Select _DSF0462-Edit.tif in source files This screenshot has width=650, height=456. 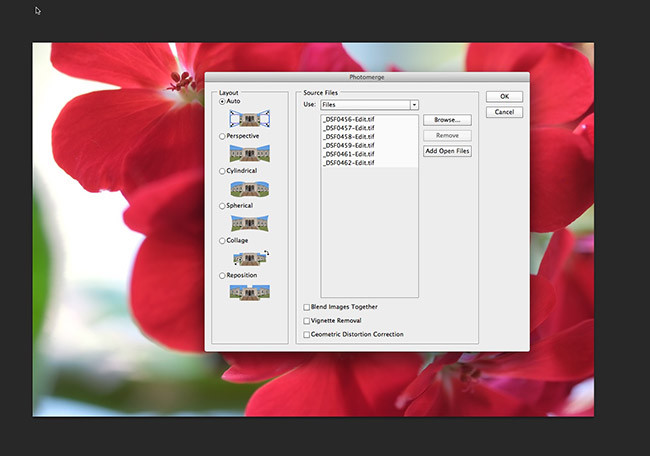click(348, 162)
